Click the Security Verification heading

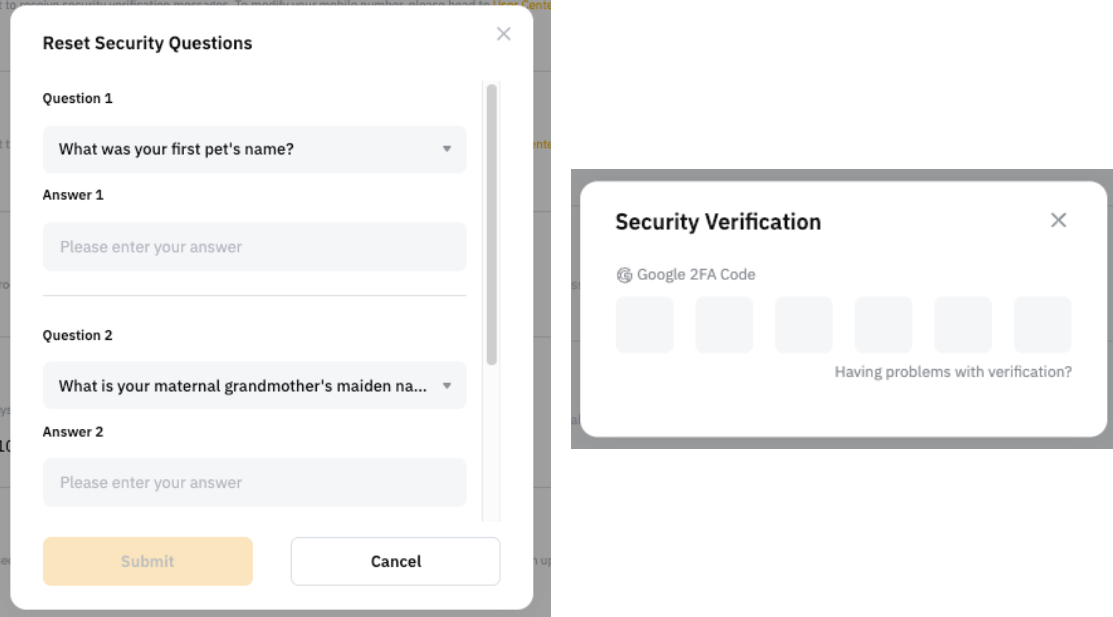coord(718,222)
